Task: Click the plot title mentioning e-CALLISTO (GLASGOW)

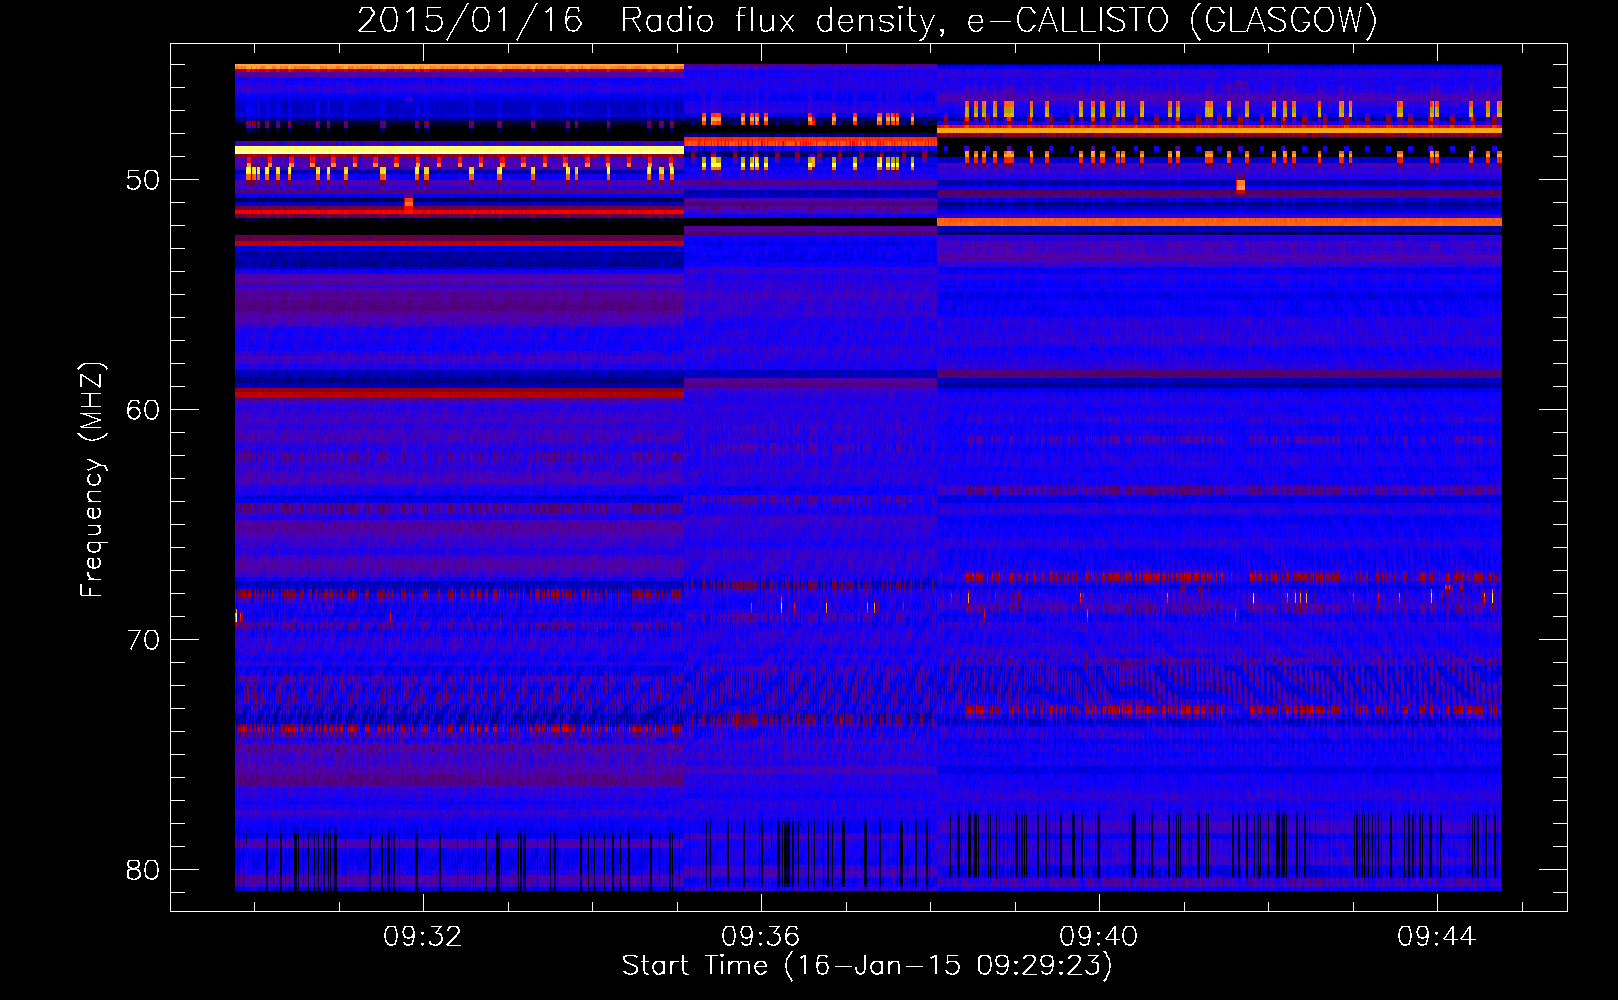Action: tap(866, 20)
